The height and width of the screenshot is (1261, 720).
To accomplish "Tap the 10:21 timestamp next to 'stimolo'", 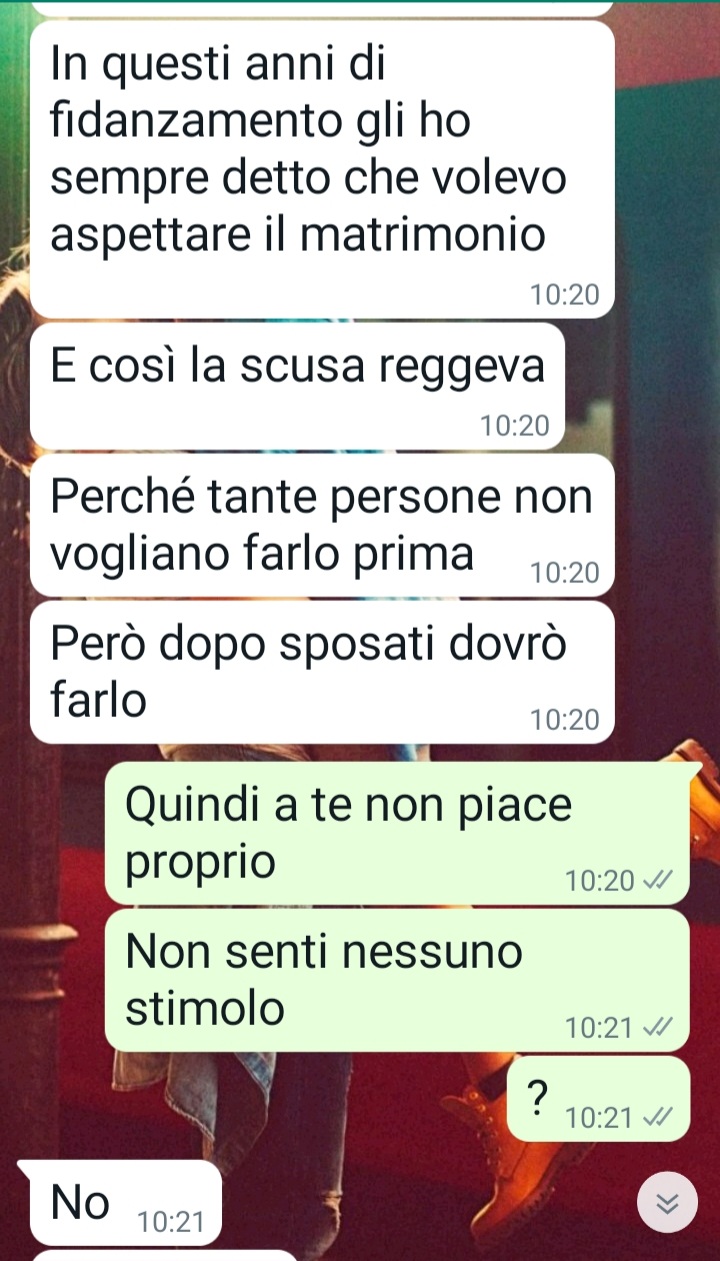I will pos(600,1028).
